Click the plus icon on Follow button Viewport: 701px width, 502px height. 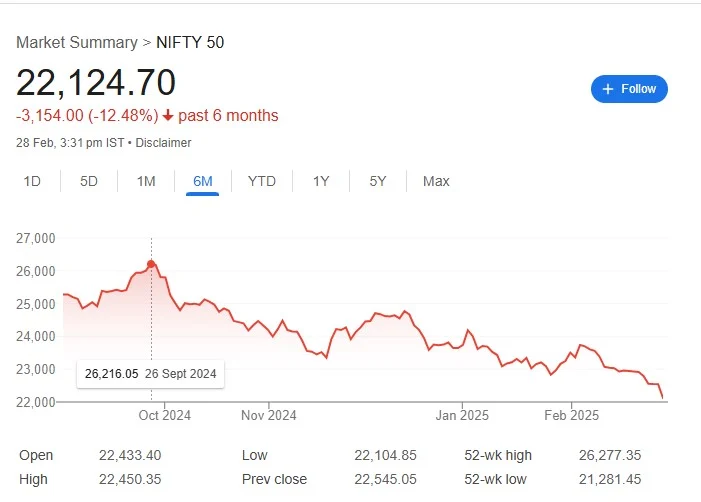coord(608,89)
